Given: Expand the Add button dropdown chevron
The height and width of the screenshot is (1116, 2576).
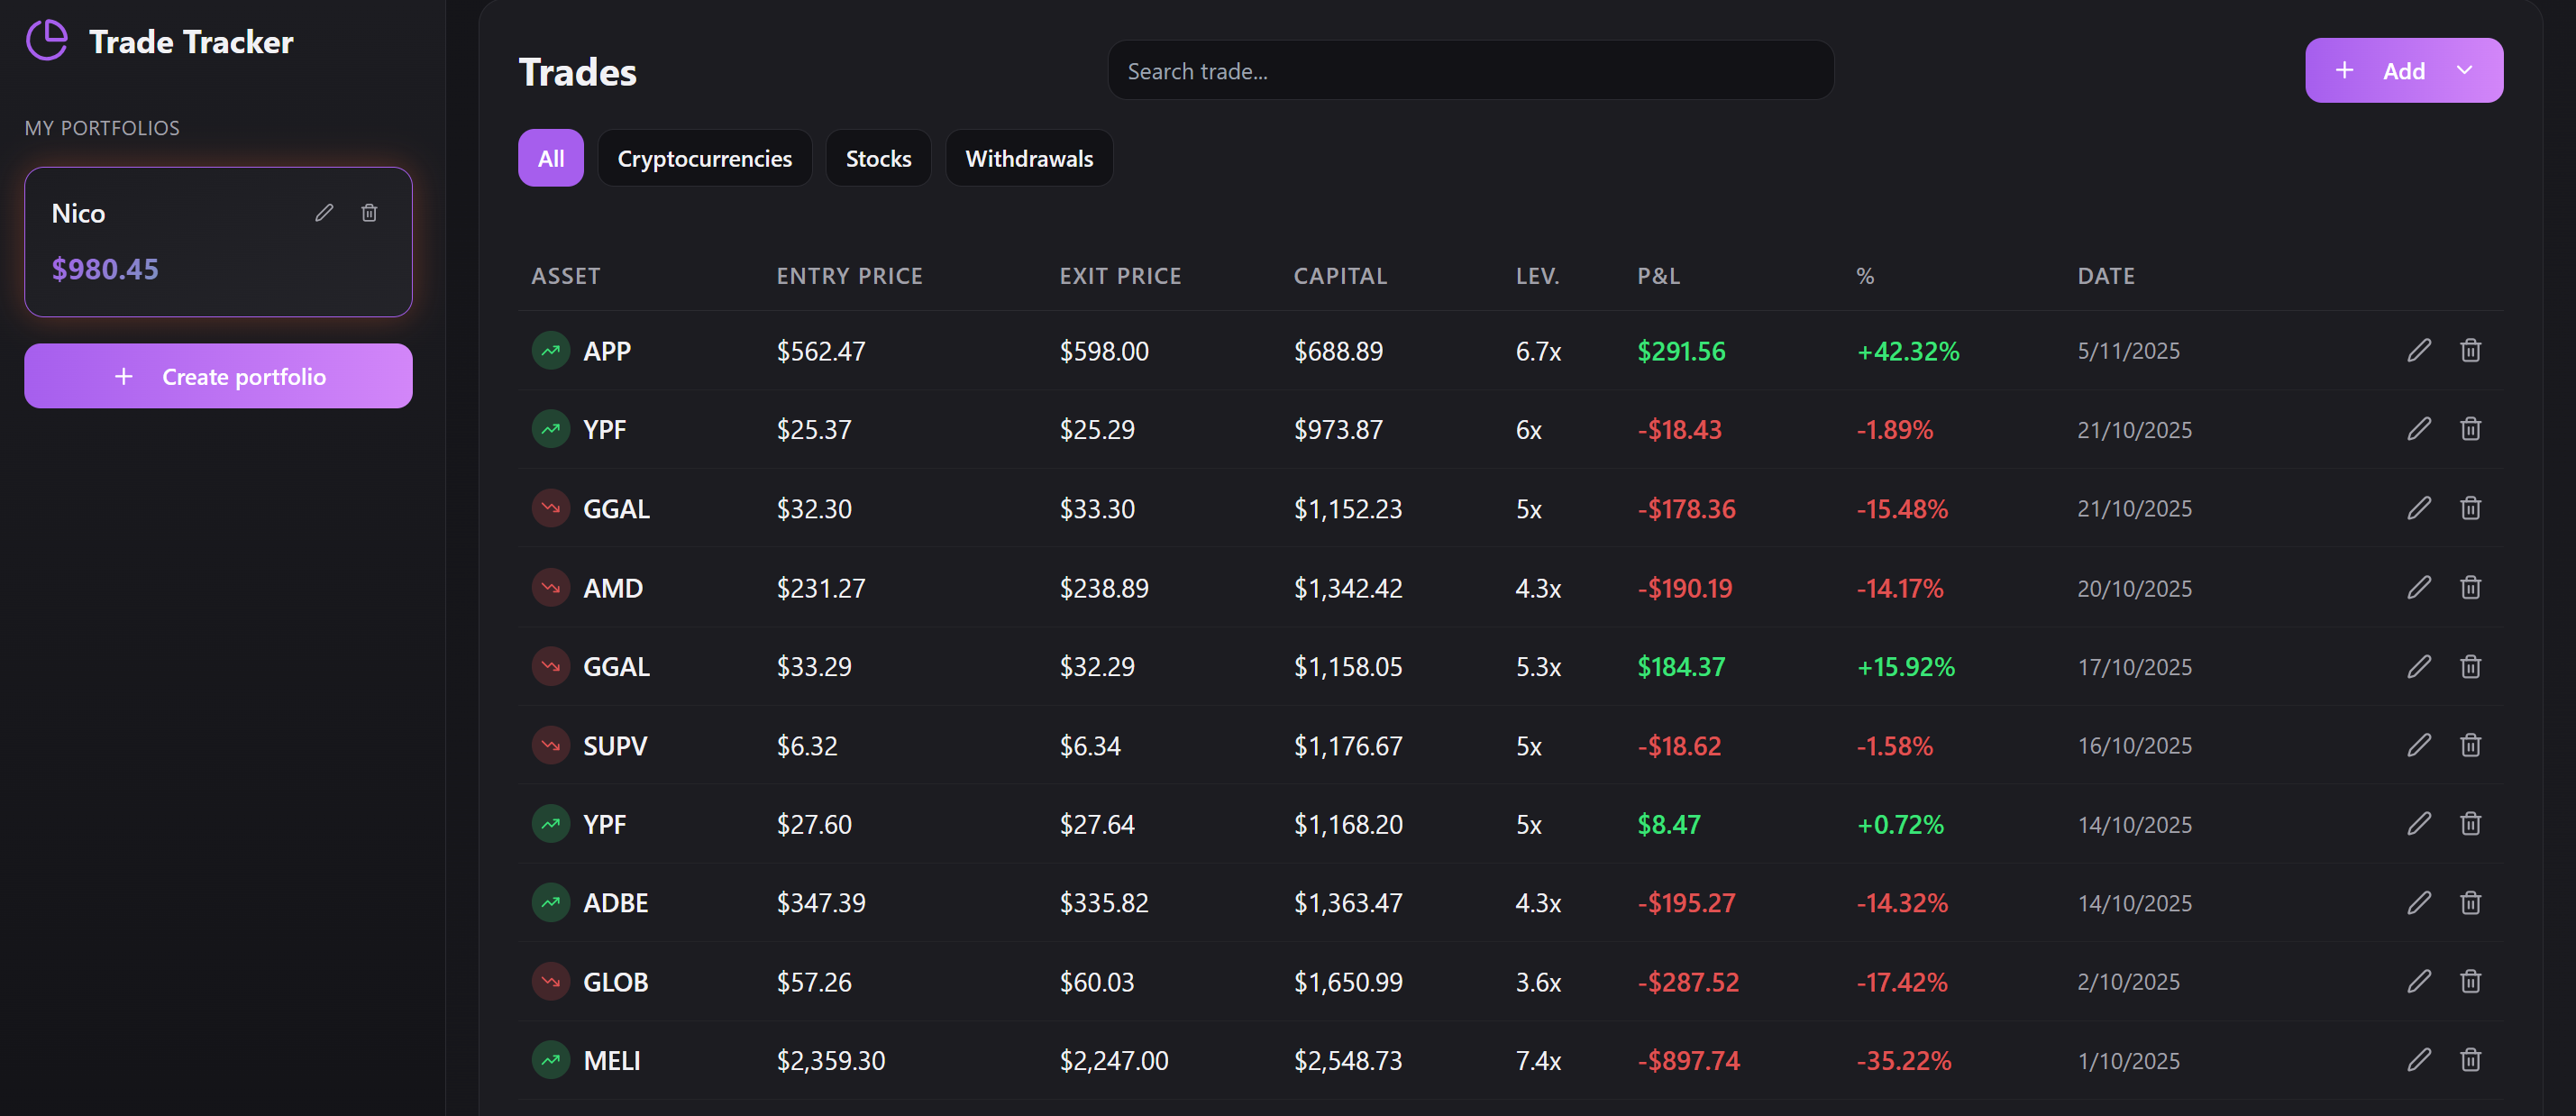Looking at the screenshot, I should [x=2464, y=70].
